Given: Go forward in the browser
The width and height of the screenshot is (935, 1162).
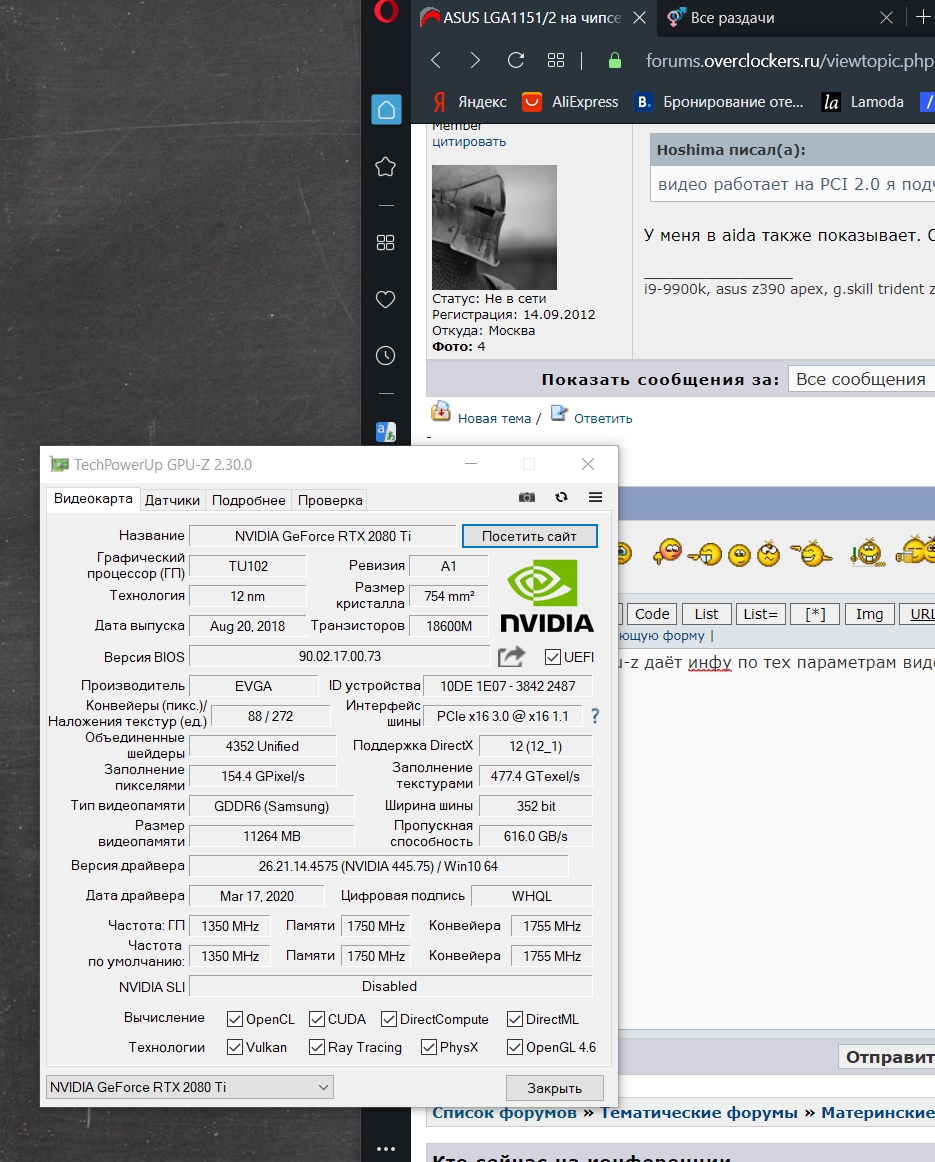Looking at the screenshot, I should pos(475,60).
